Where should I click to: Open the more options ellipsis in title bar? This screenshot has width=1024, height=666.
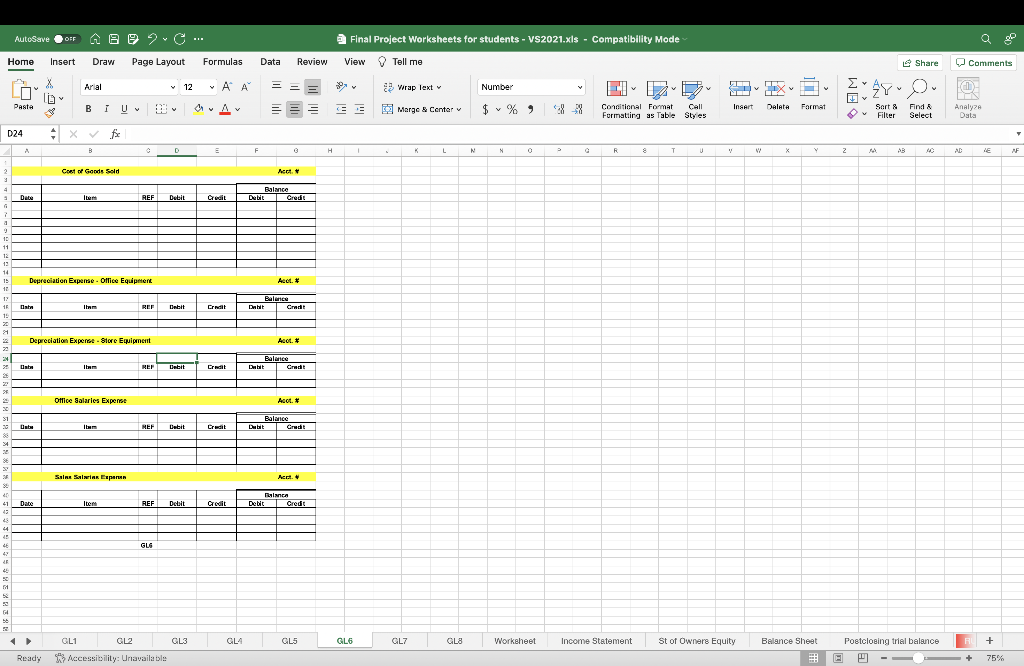click(x=199, y=39)
